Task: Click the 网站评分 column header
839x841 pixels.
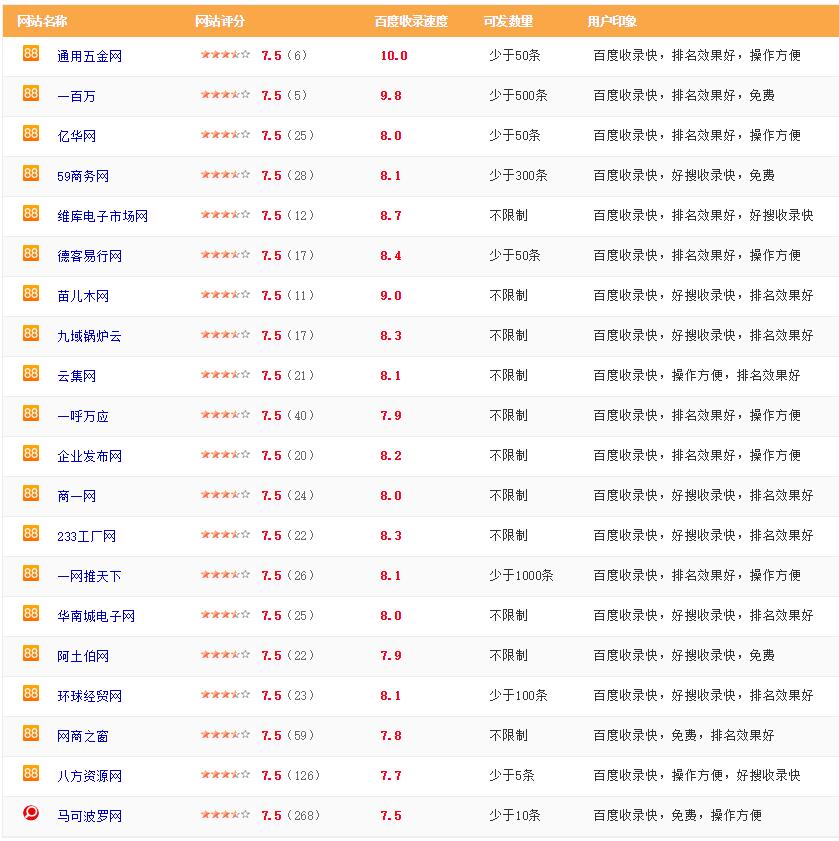Action: [220, 21]
